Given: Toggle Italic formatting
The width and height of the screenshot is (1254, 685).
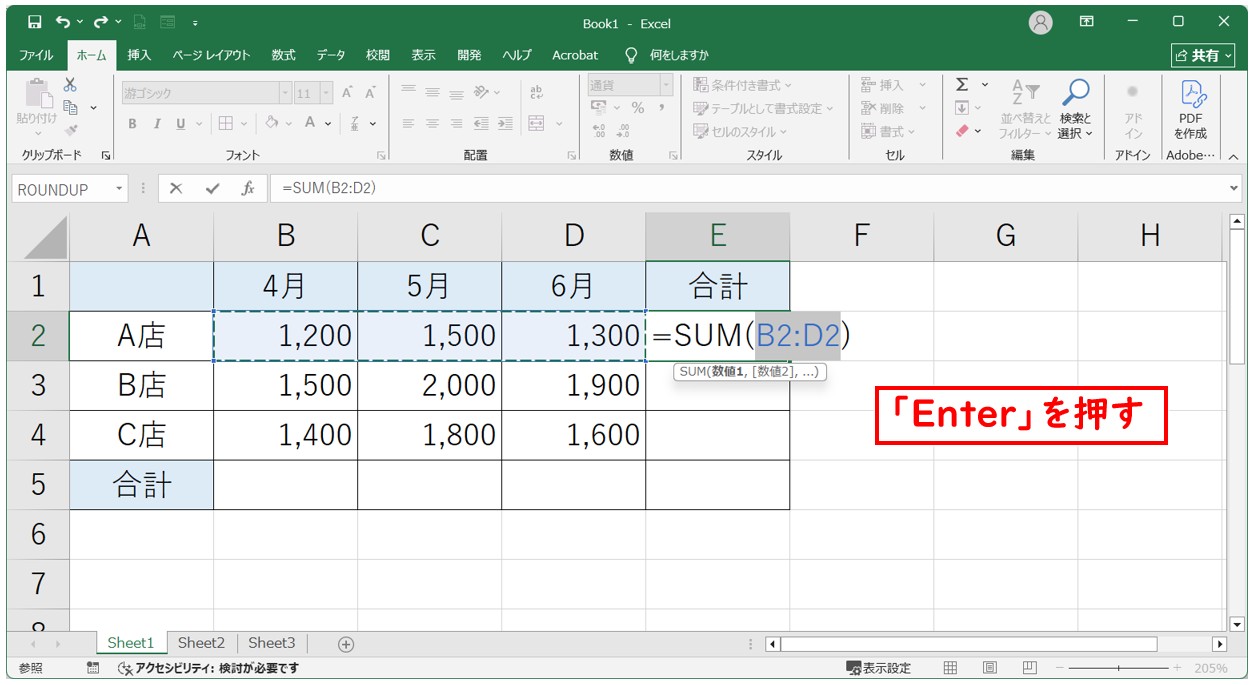Looking at the screenshot, I should point(156,124).
